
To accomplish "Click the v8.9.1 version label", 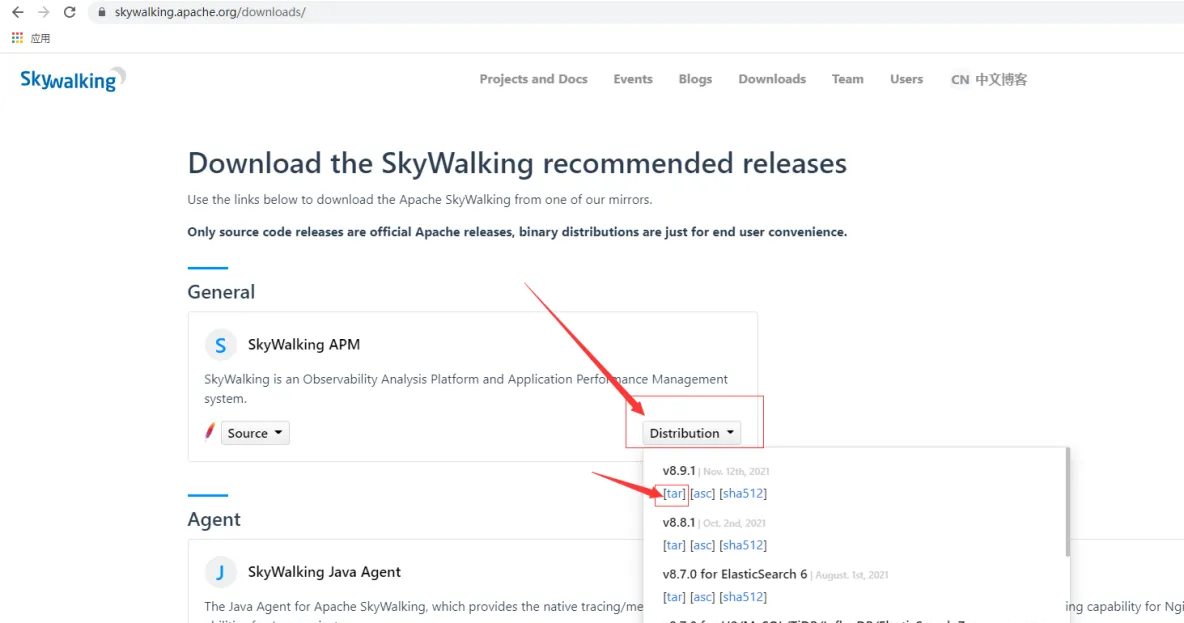I will coord(679,470).
